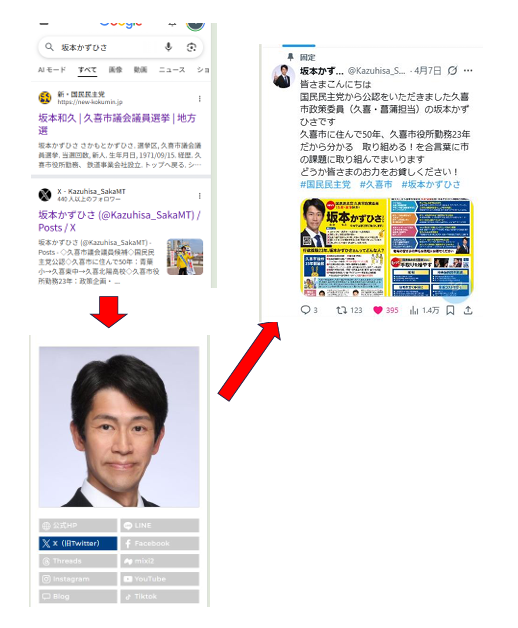
Task: Click the tweet author's profile avatar
Action: coord(283,76)
